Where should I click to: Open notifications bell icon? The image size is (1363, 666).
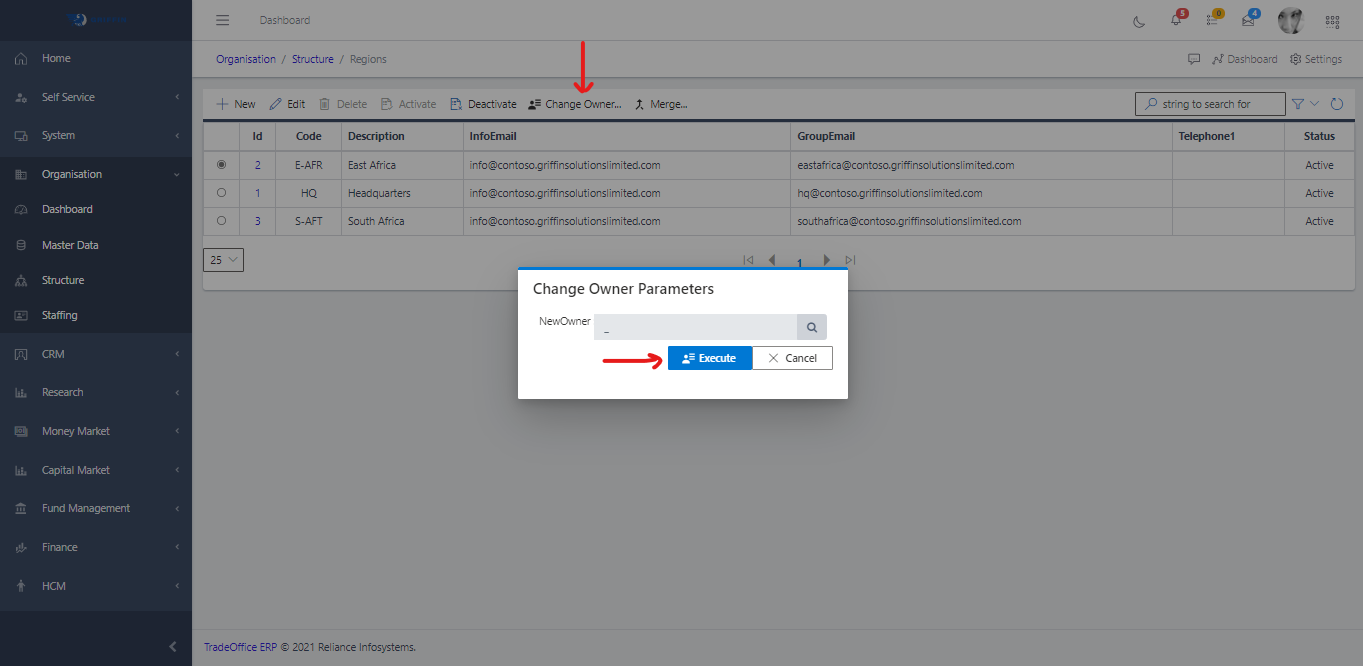(1176, 21)
